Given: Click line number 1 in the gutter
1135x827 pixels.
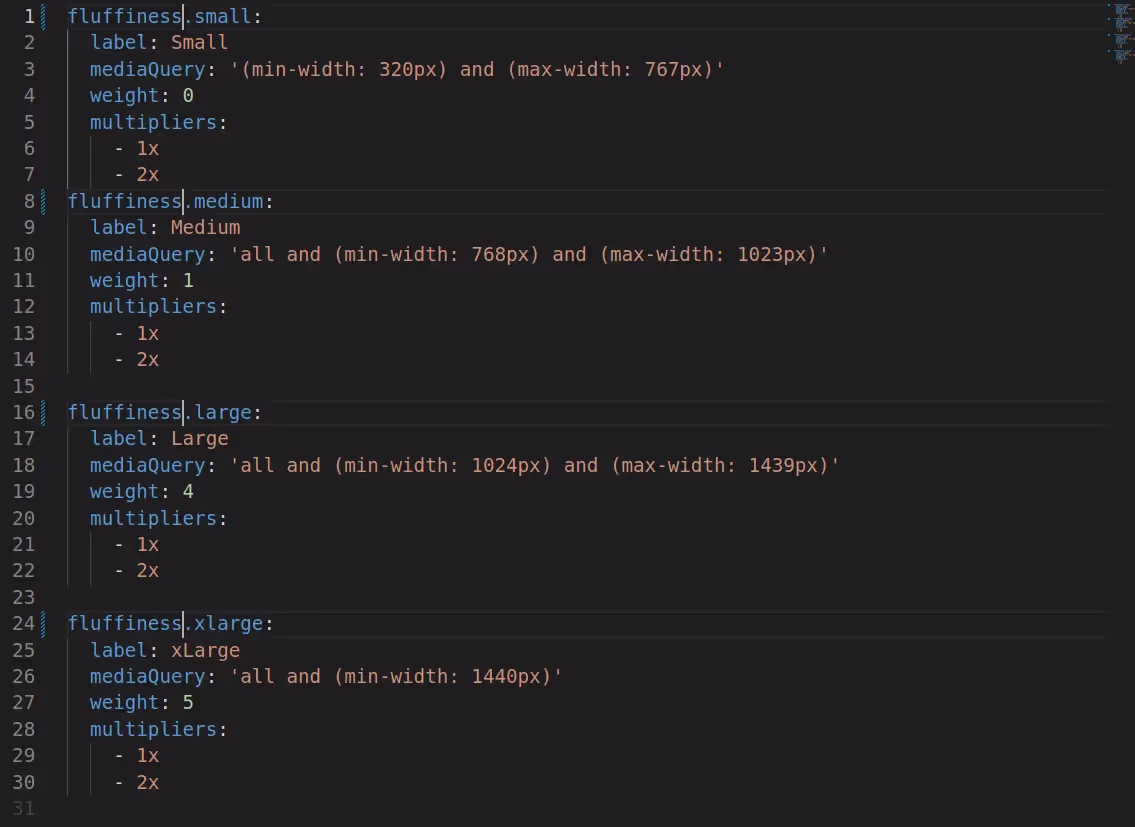Looking at the screenshot, I should coord(29,16).
